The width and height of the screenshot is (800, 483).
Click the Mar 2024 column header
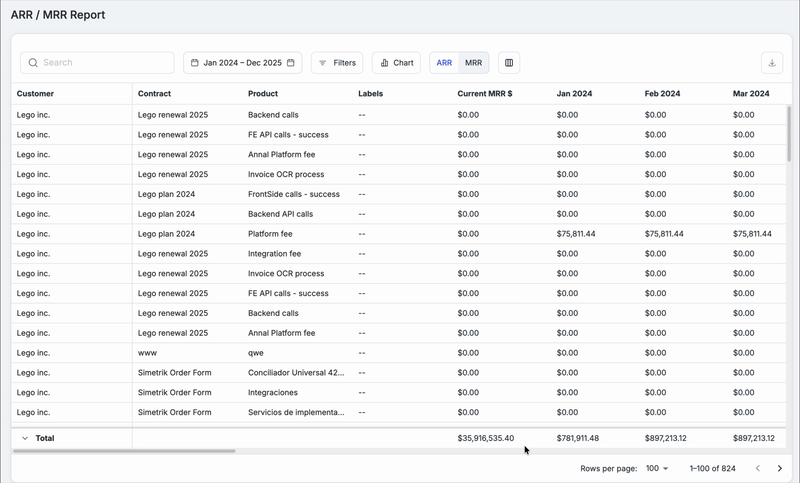point(751,93)
